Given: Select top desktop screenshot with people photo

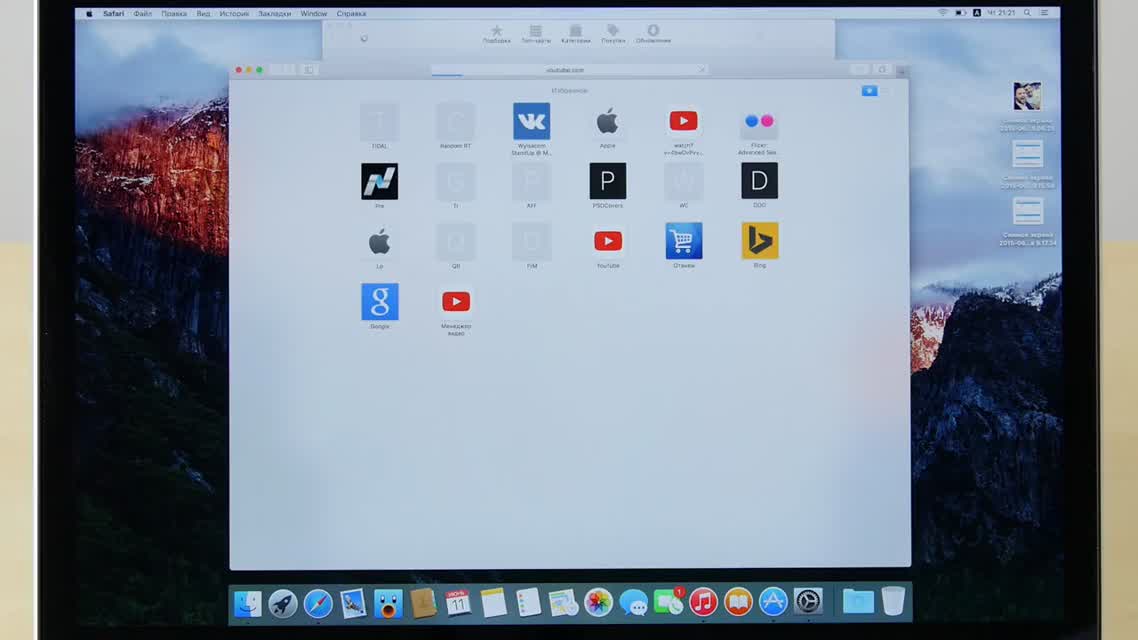Looking at the screenshot, I should [1027, 97].
